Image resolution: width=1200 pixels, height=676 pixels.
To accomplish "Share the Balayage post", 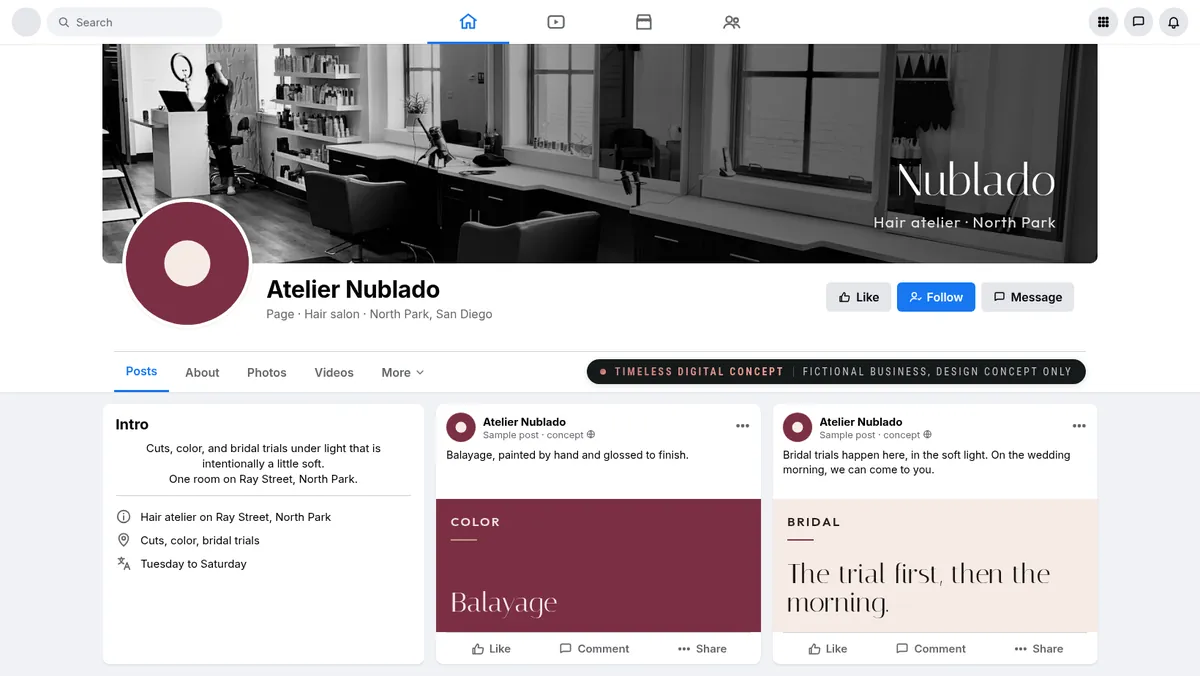I will click(x=702, y=648).
